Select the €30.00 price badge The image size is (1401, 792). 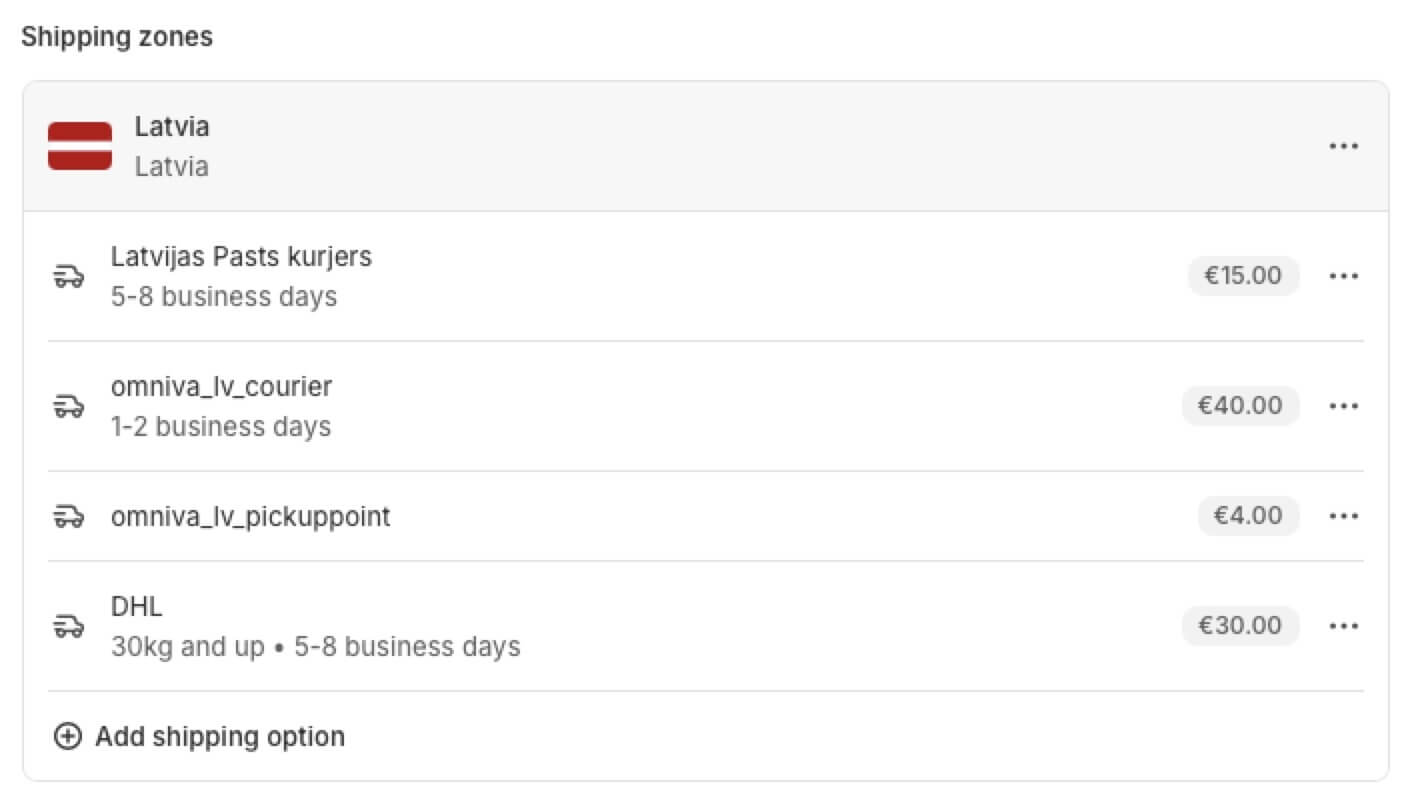1240,626
